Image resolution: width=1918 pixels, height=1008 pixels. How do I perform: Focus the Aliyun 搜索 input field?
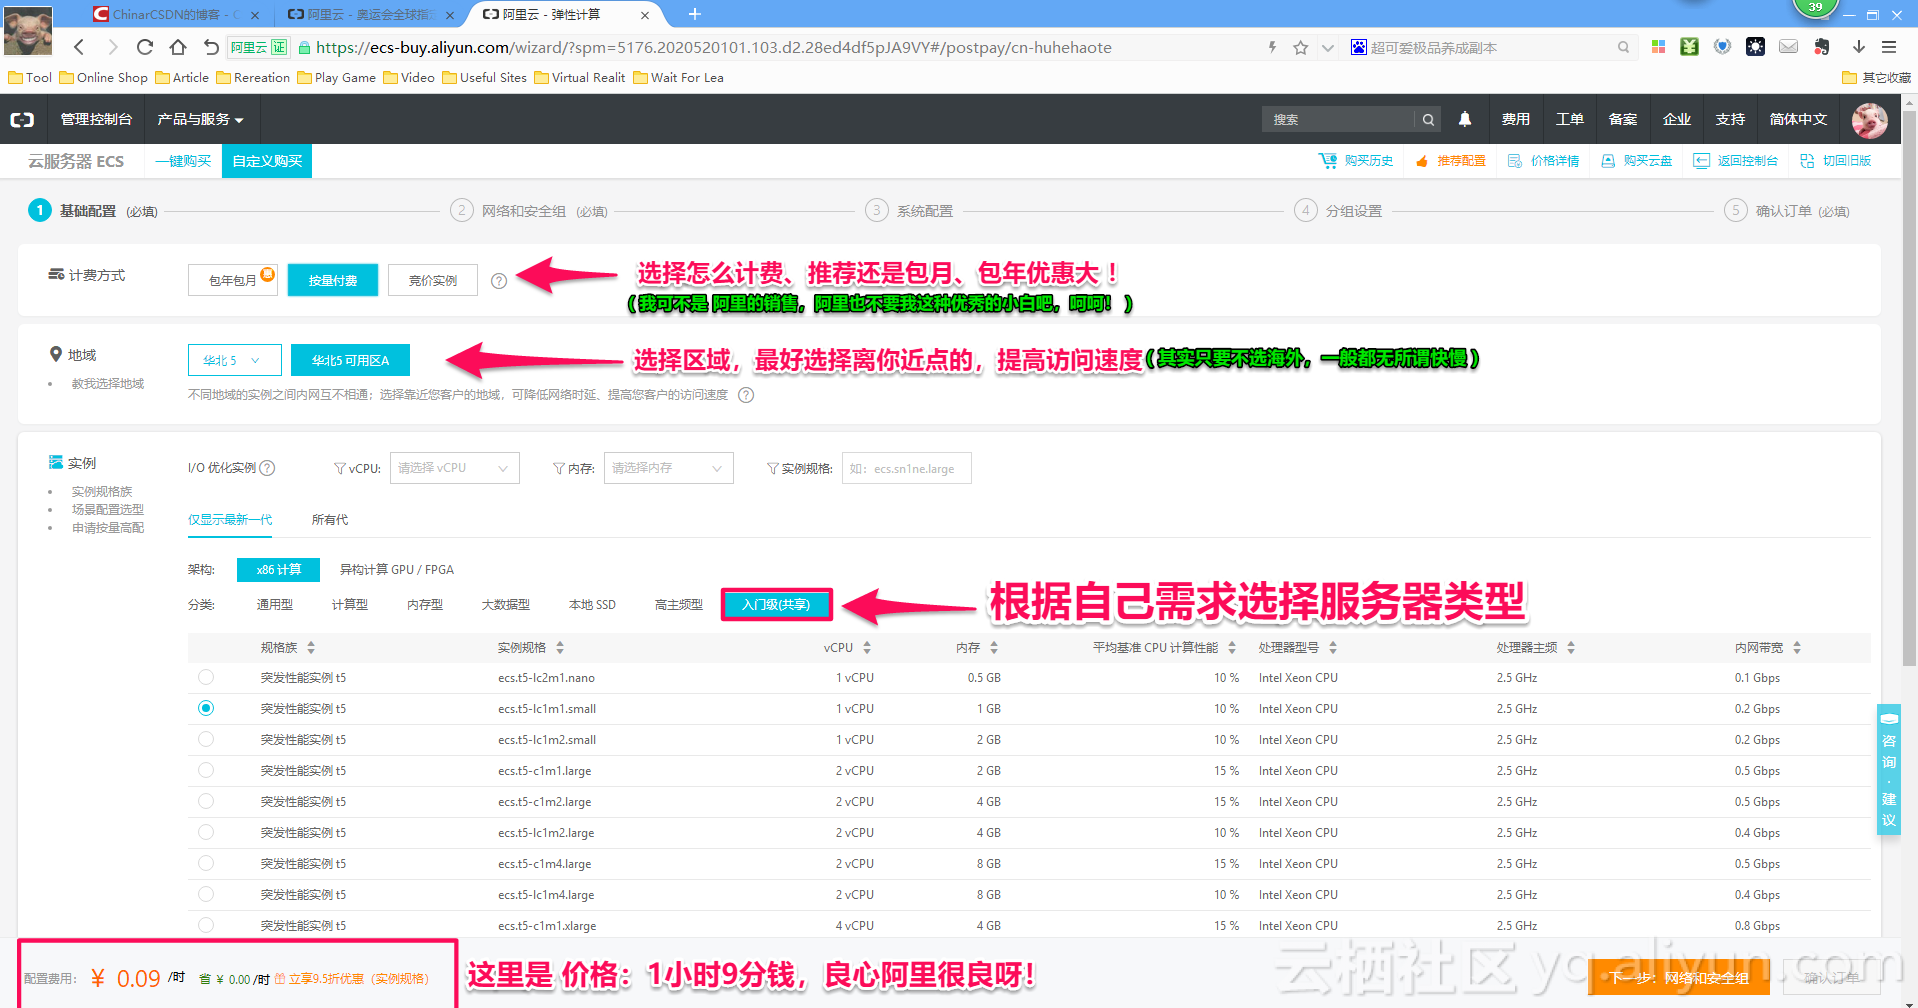pos(1339,119)
